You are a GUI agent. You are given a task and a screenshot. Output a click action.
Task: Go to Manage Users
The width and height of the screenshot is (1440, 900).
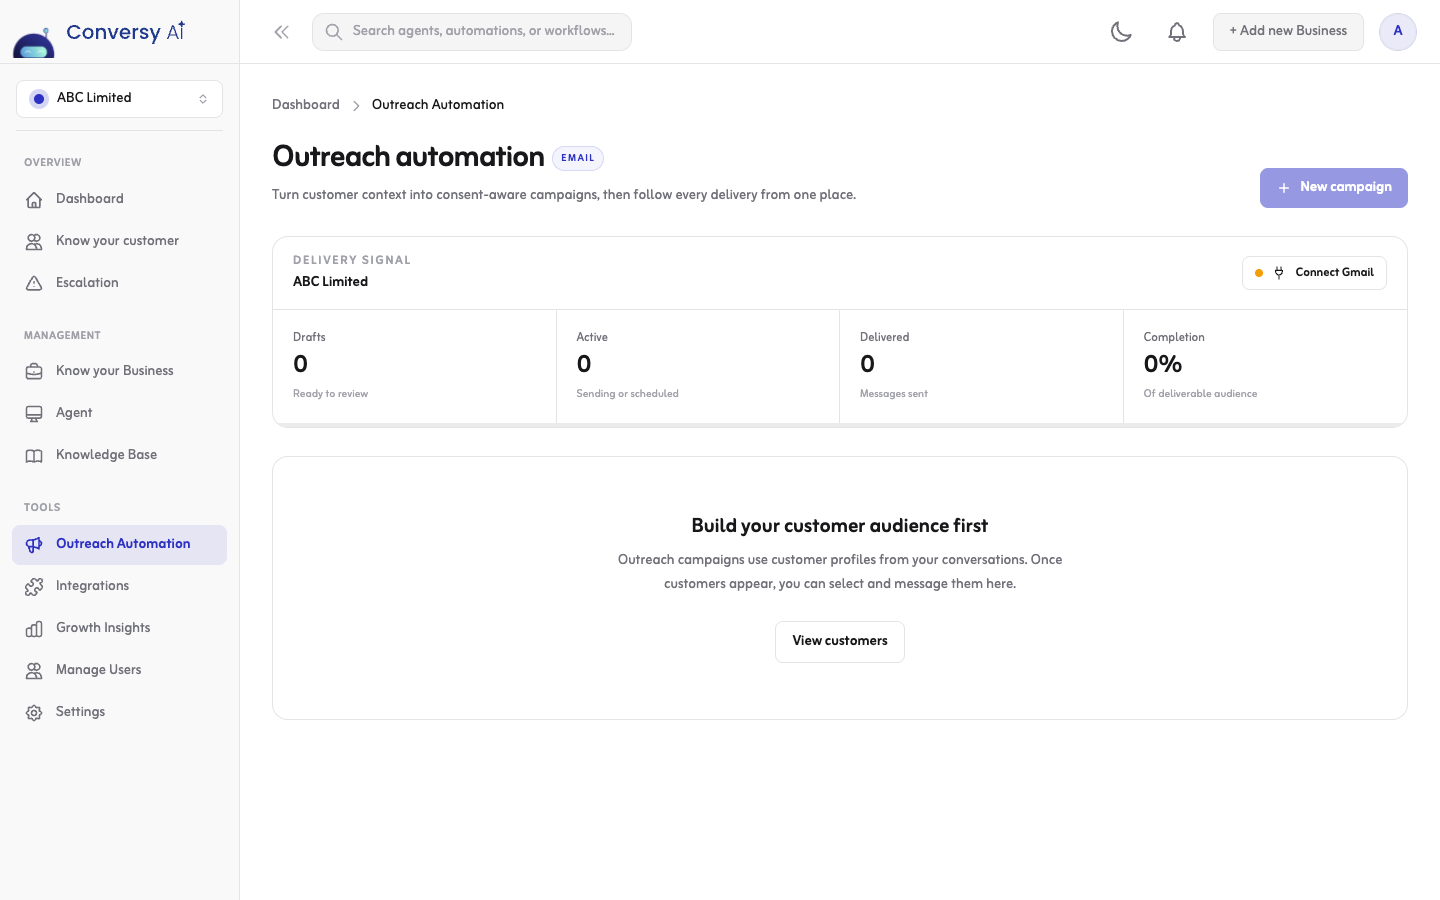pos(119,670)
